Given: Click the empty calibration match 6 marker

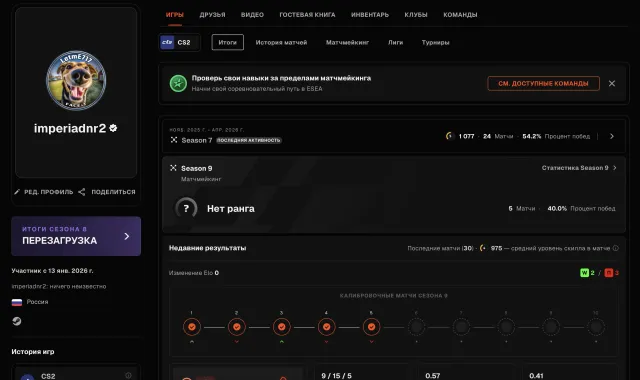Looking at the screenshot, I should click(416, 327).
